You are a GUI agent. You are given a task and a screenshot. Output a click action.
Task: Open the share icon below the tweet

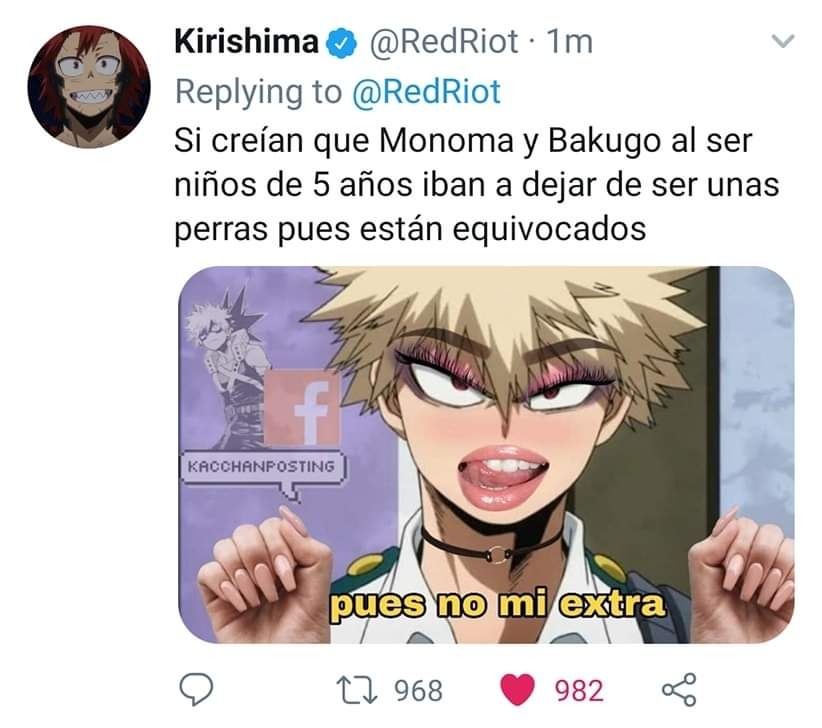coord(679,689)
